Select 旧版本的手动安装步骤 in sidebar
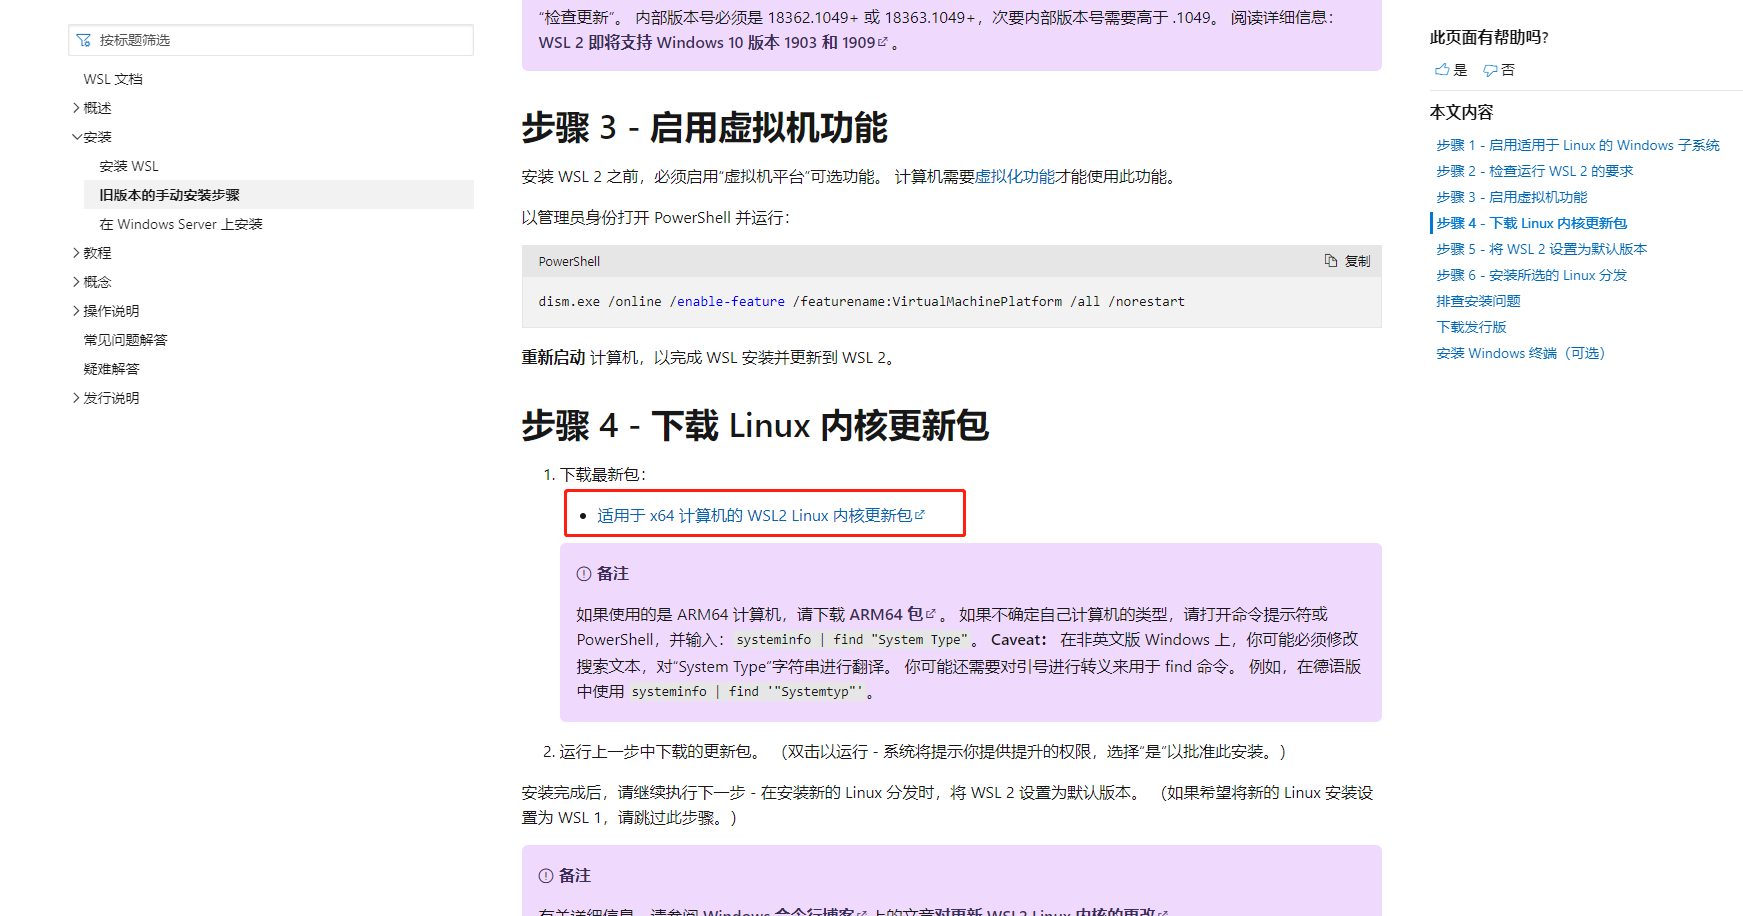The width and height of the screenshot is (1743, 916). coord(279,195)
